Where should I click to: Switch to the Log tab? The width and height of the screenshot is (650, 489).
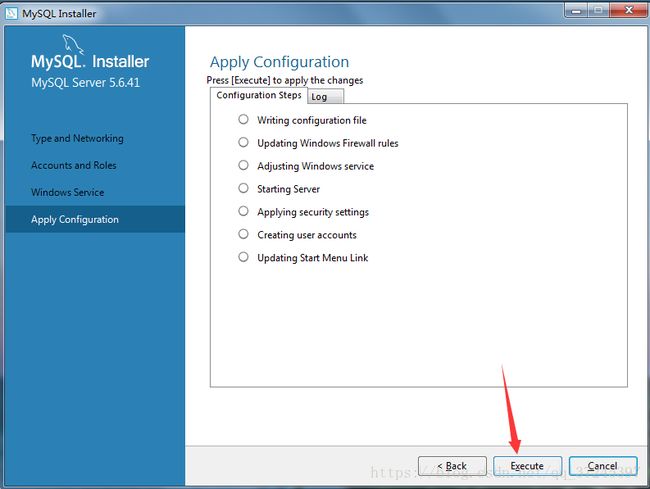point(325,97)
